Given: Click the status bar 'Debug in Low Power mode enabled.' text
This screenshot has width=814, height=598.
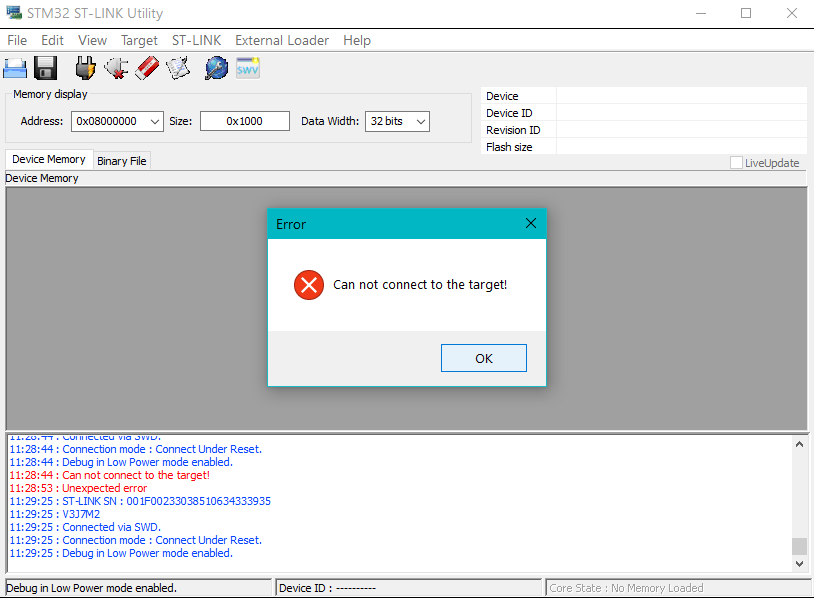Looking at the screenshot, I should tap(91, 588).
